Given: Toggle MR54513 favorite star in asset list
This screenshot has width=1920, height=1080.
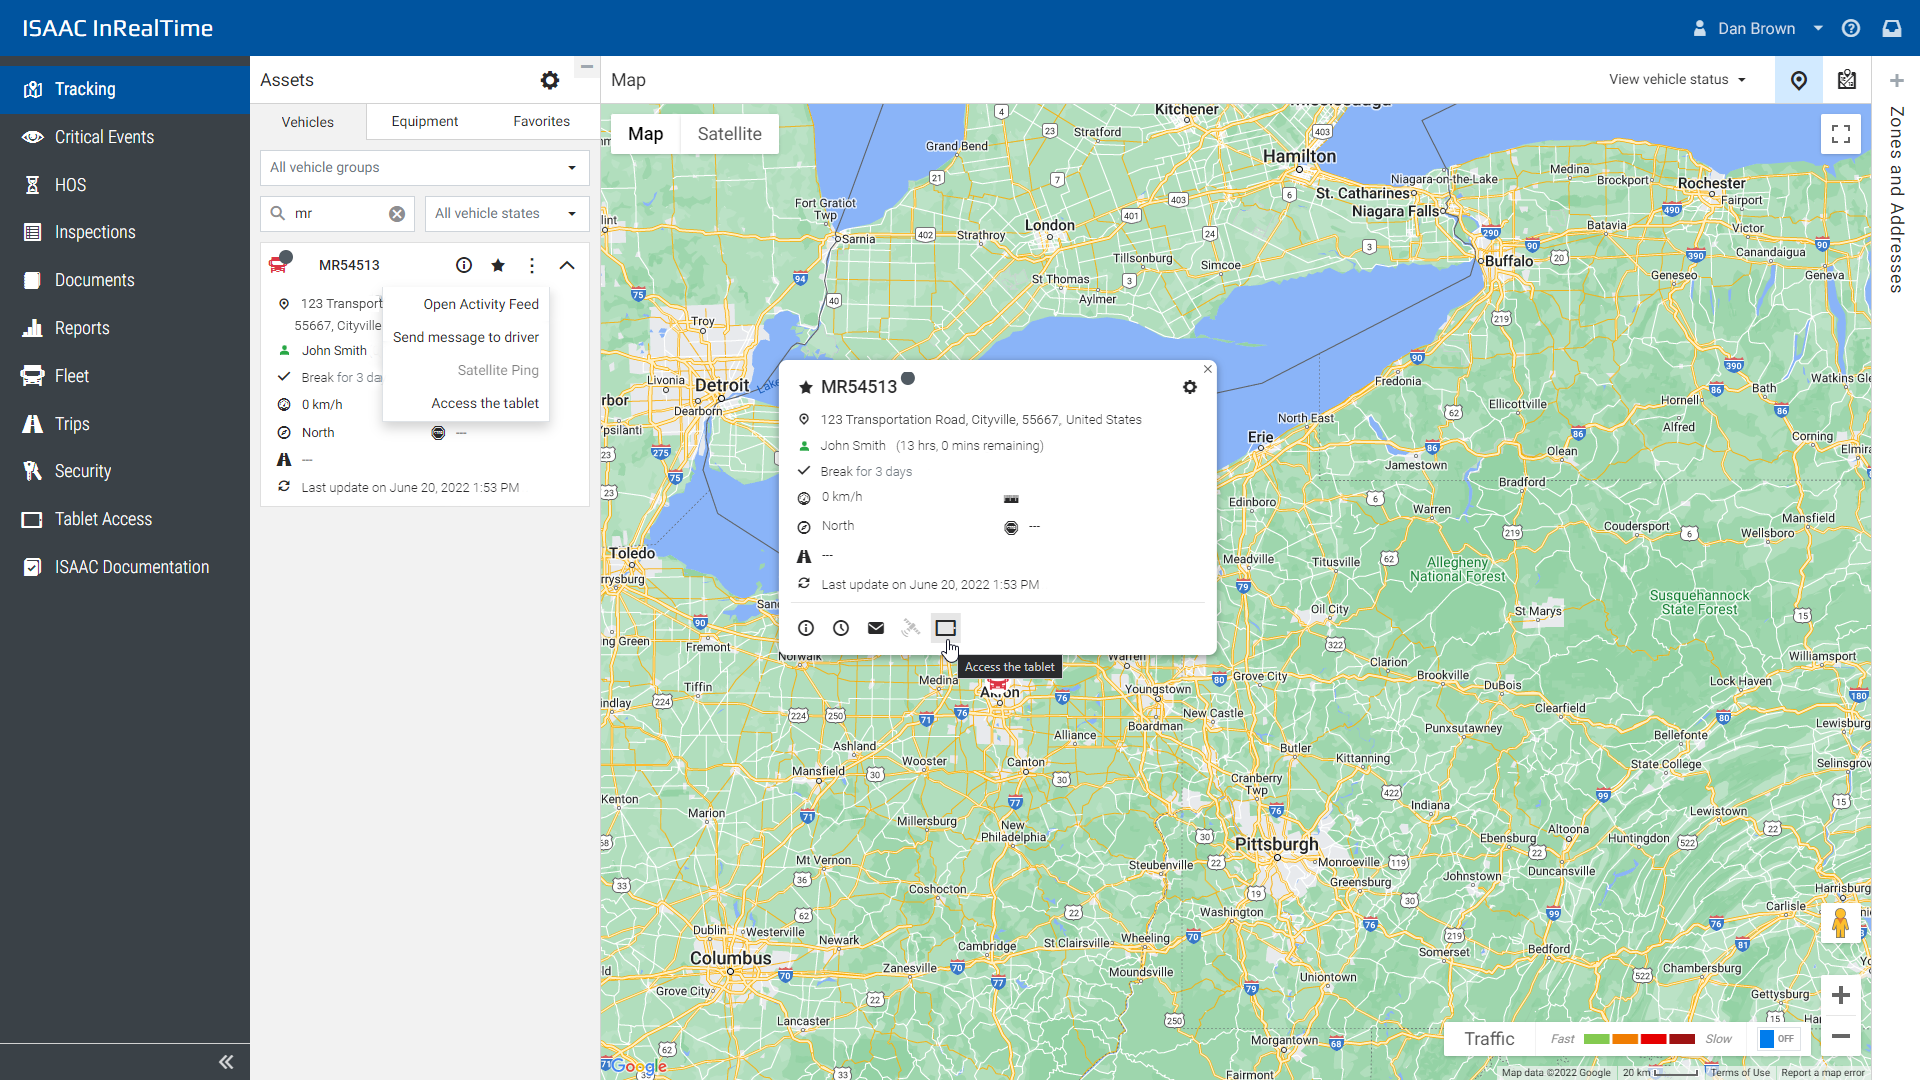Looking at the screenshot, I should click(x=498, y=265).
